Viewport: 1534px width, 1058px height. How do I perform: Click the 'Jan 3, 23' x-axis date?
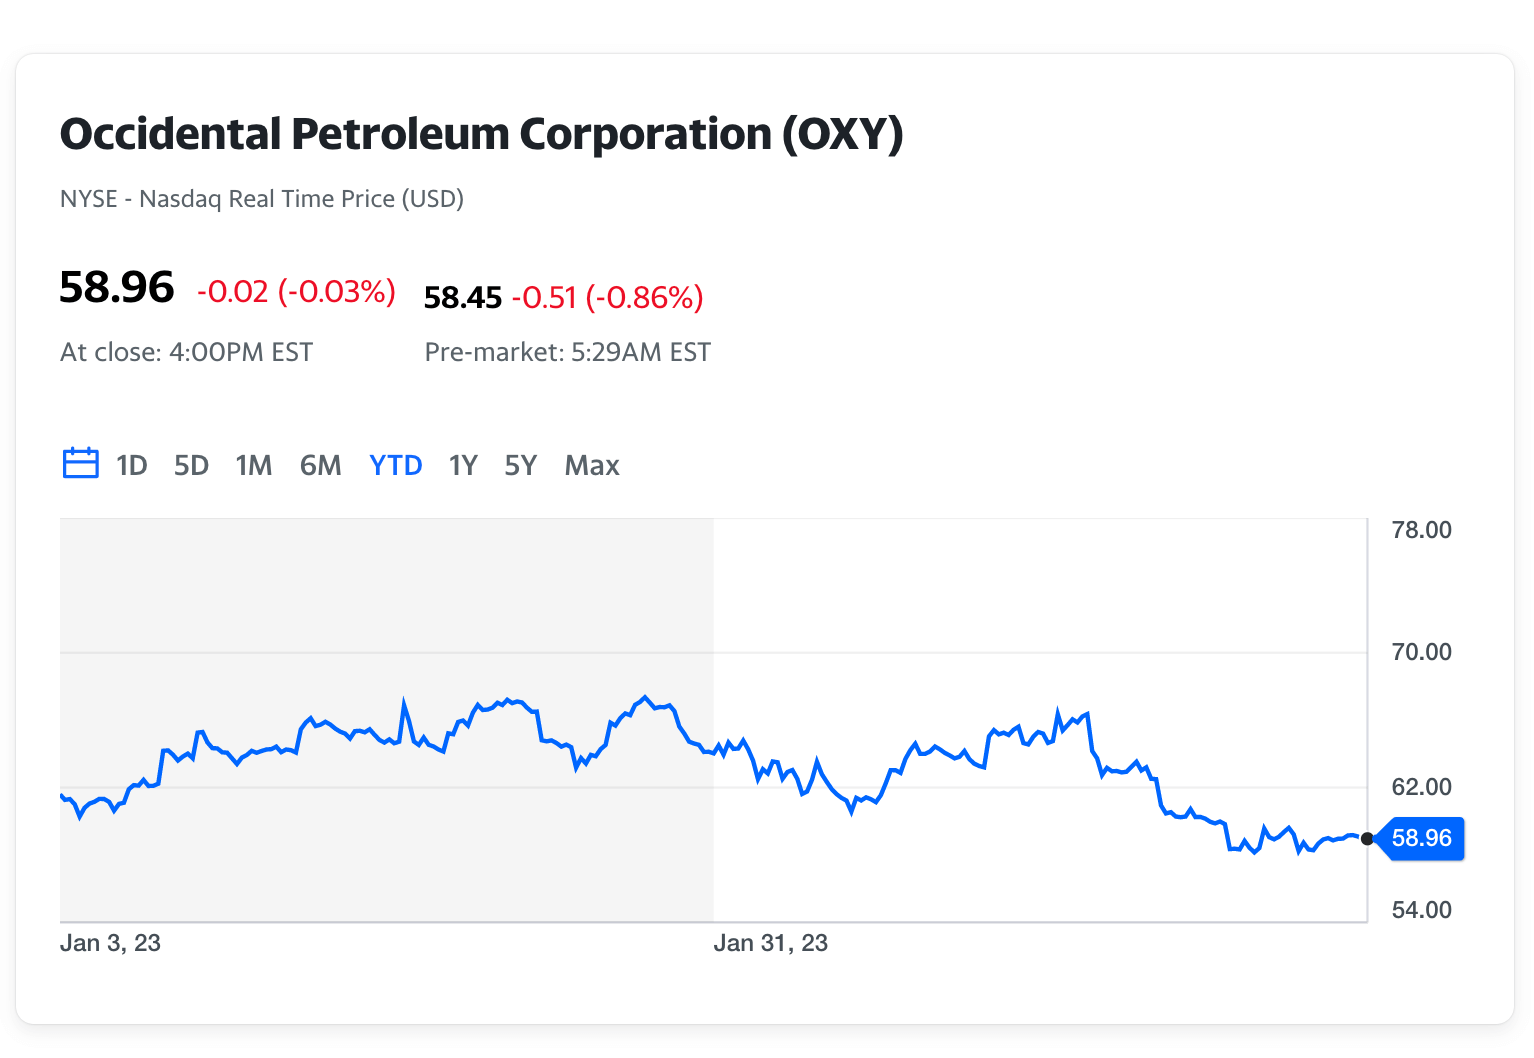click(x=110, y=943)
